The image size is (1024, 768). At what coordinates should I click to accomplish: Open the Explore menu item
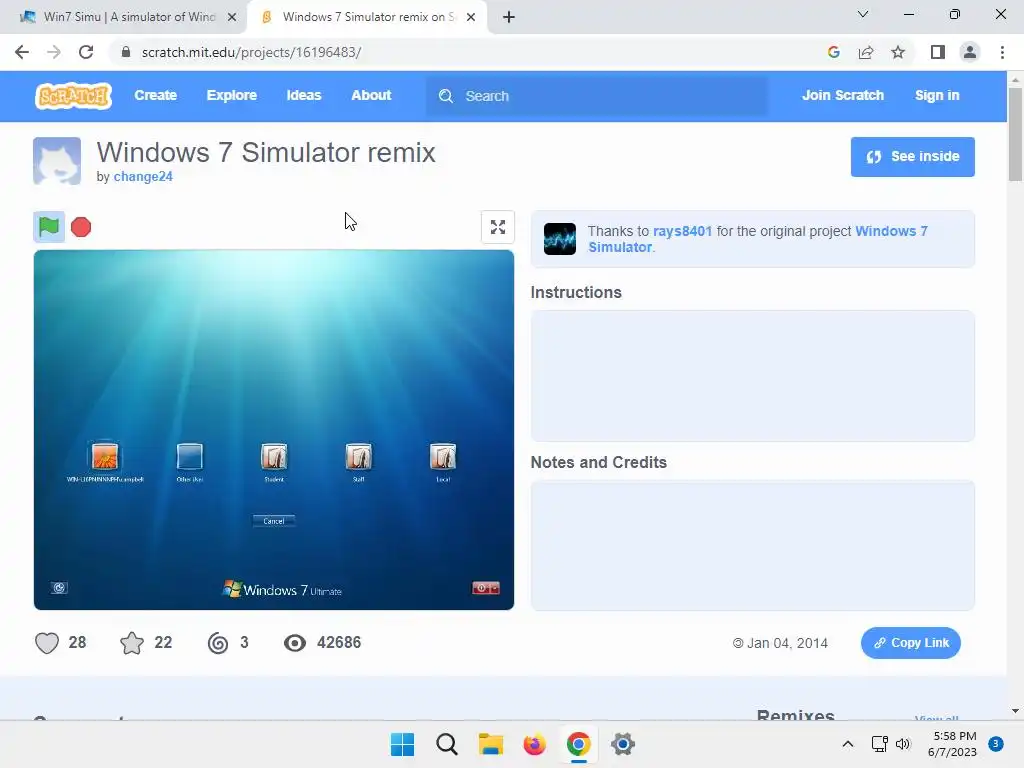click(x=232, y=95)
